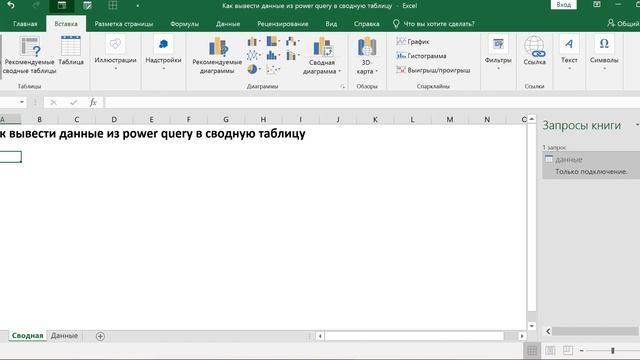Expand the Иллюстрации group
Screen dimensions: 640x360
tap(115, 53)
